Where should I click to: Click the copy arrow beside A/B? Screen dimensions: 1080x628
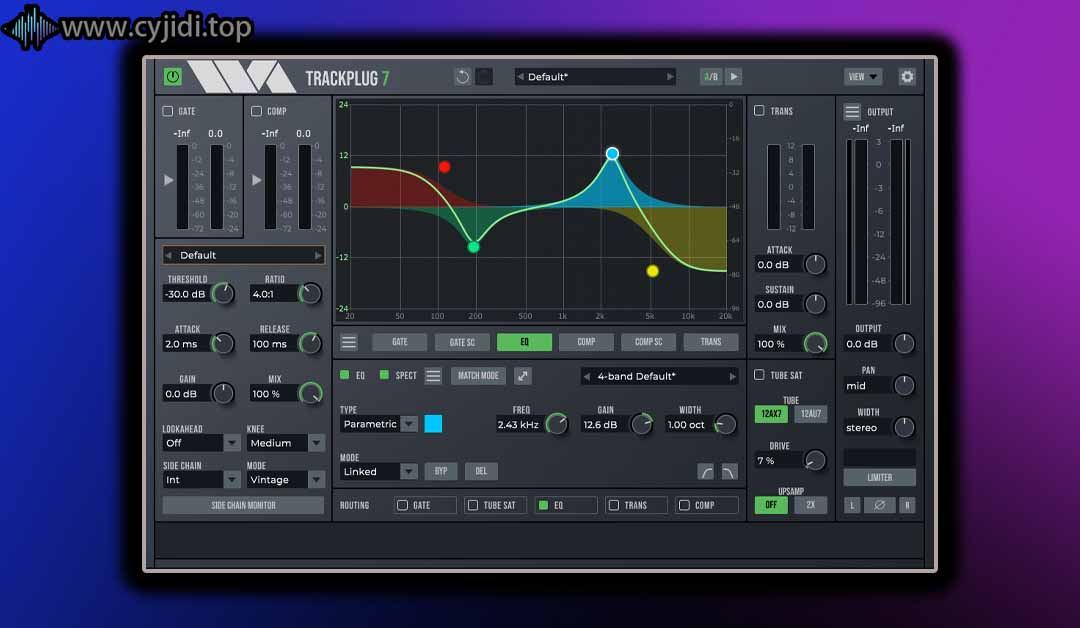[734, 76]
